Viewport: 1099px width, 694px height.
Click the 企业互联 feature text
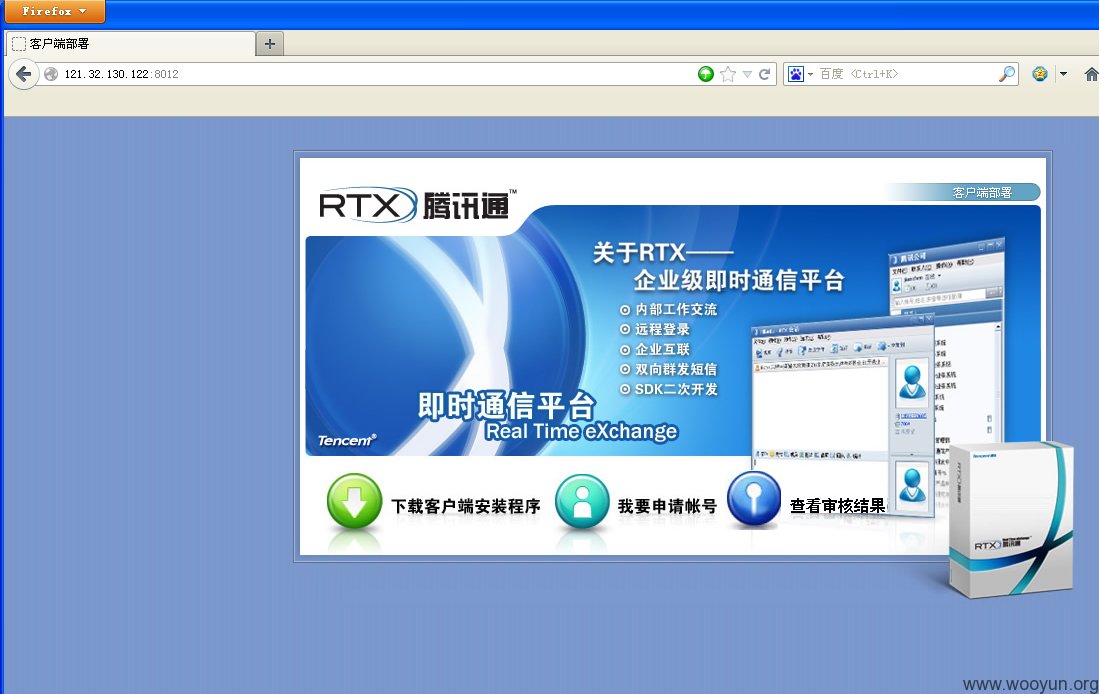coord(662,350)
